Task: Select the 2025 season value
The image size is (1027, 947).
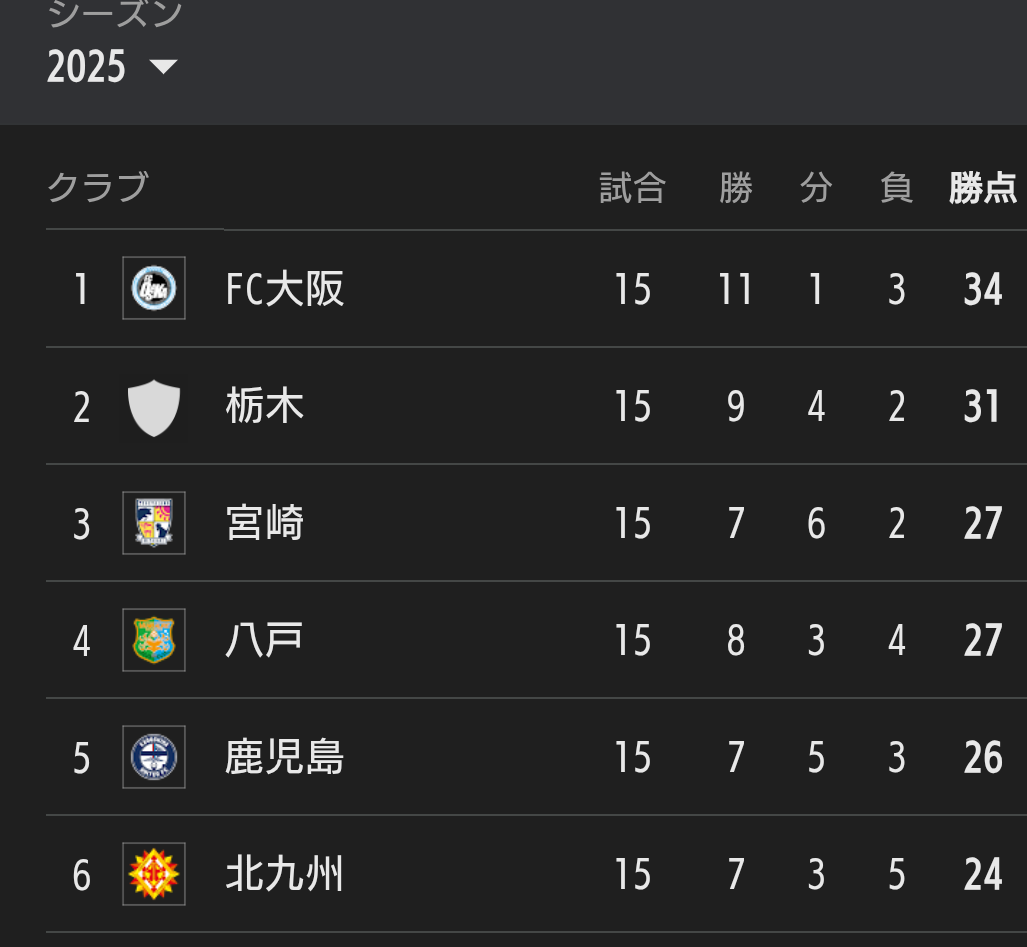Action: [86, 66]
